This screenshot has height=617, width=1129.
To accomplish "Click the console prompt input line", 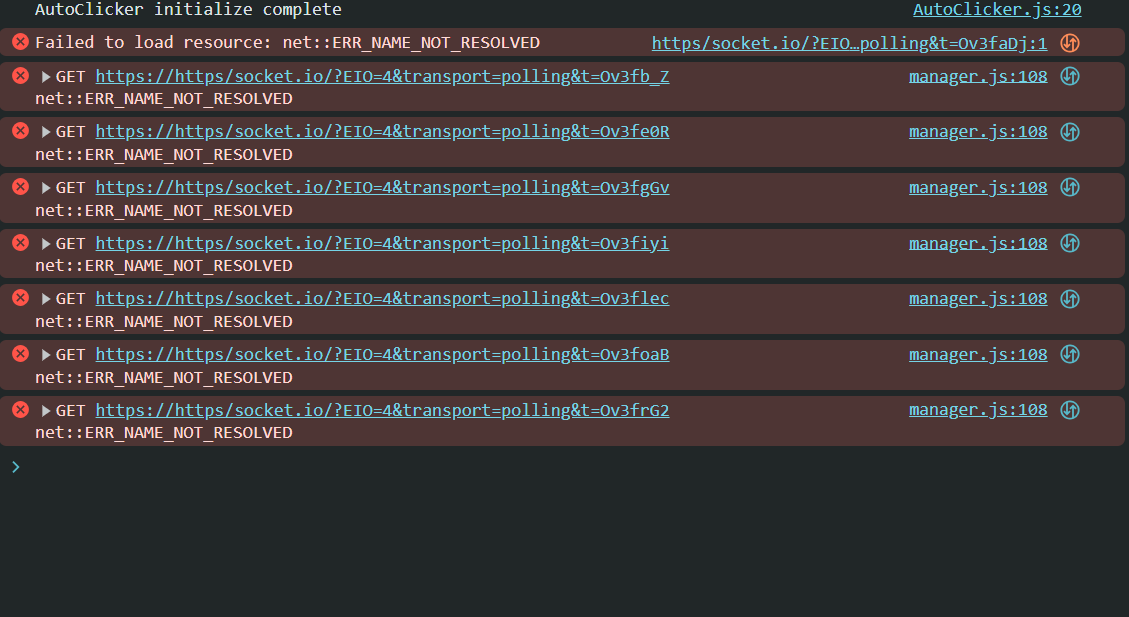I will click(500, 467).
